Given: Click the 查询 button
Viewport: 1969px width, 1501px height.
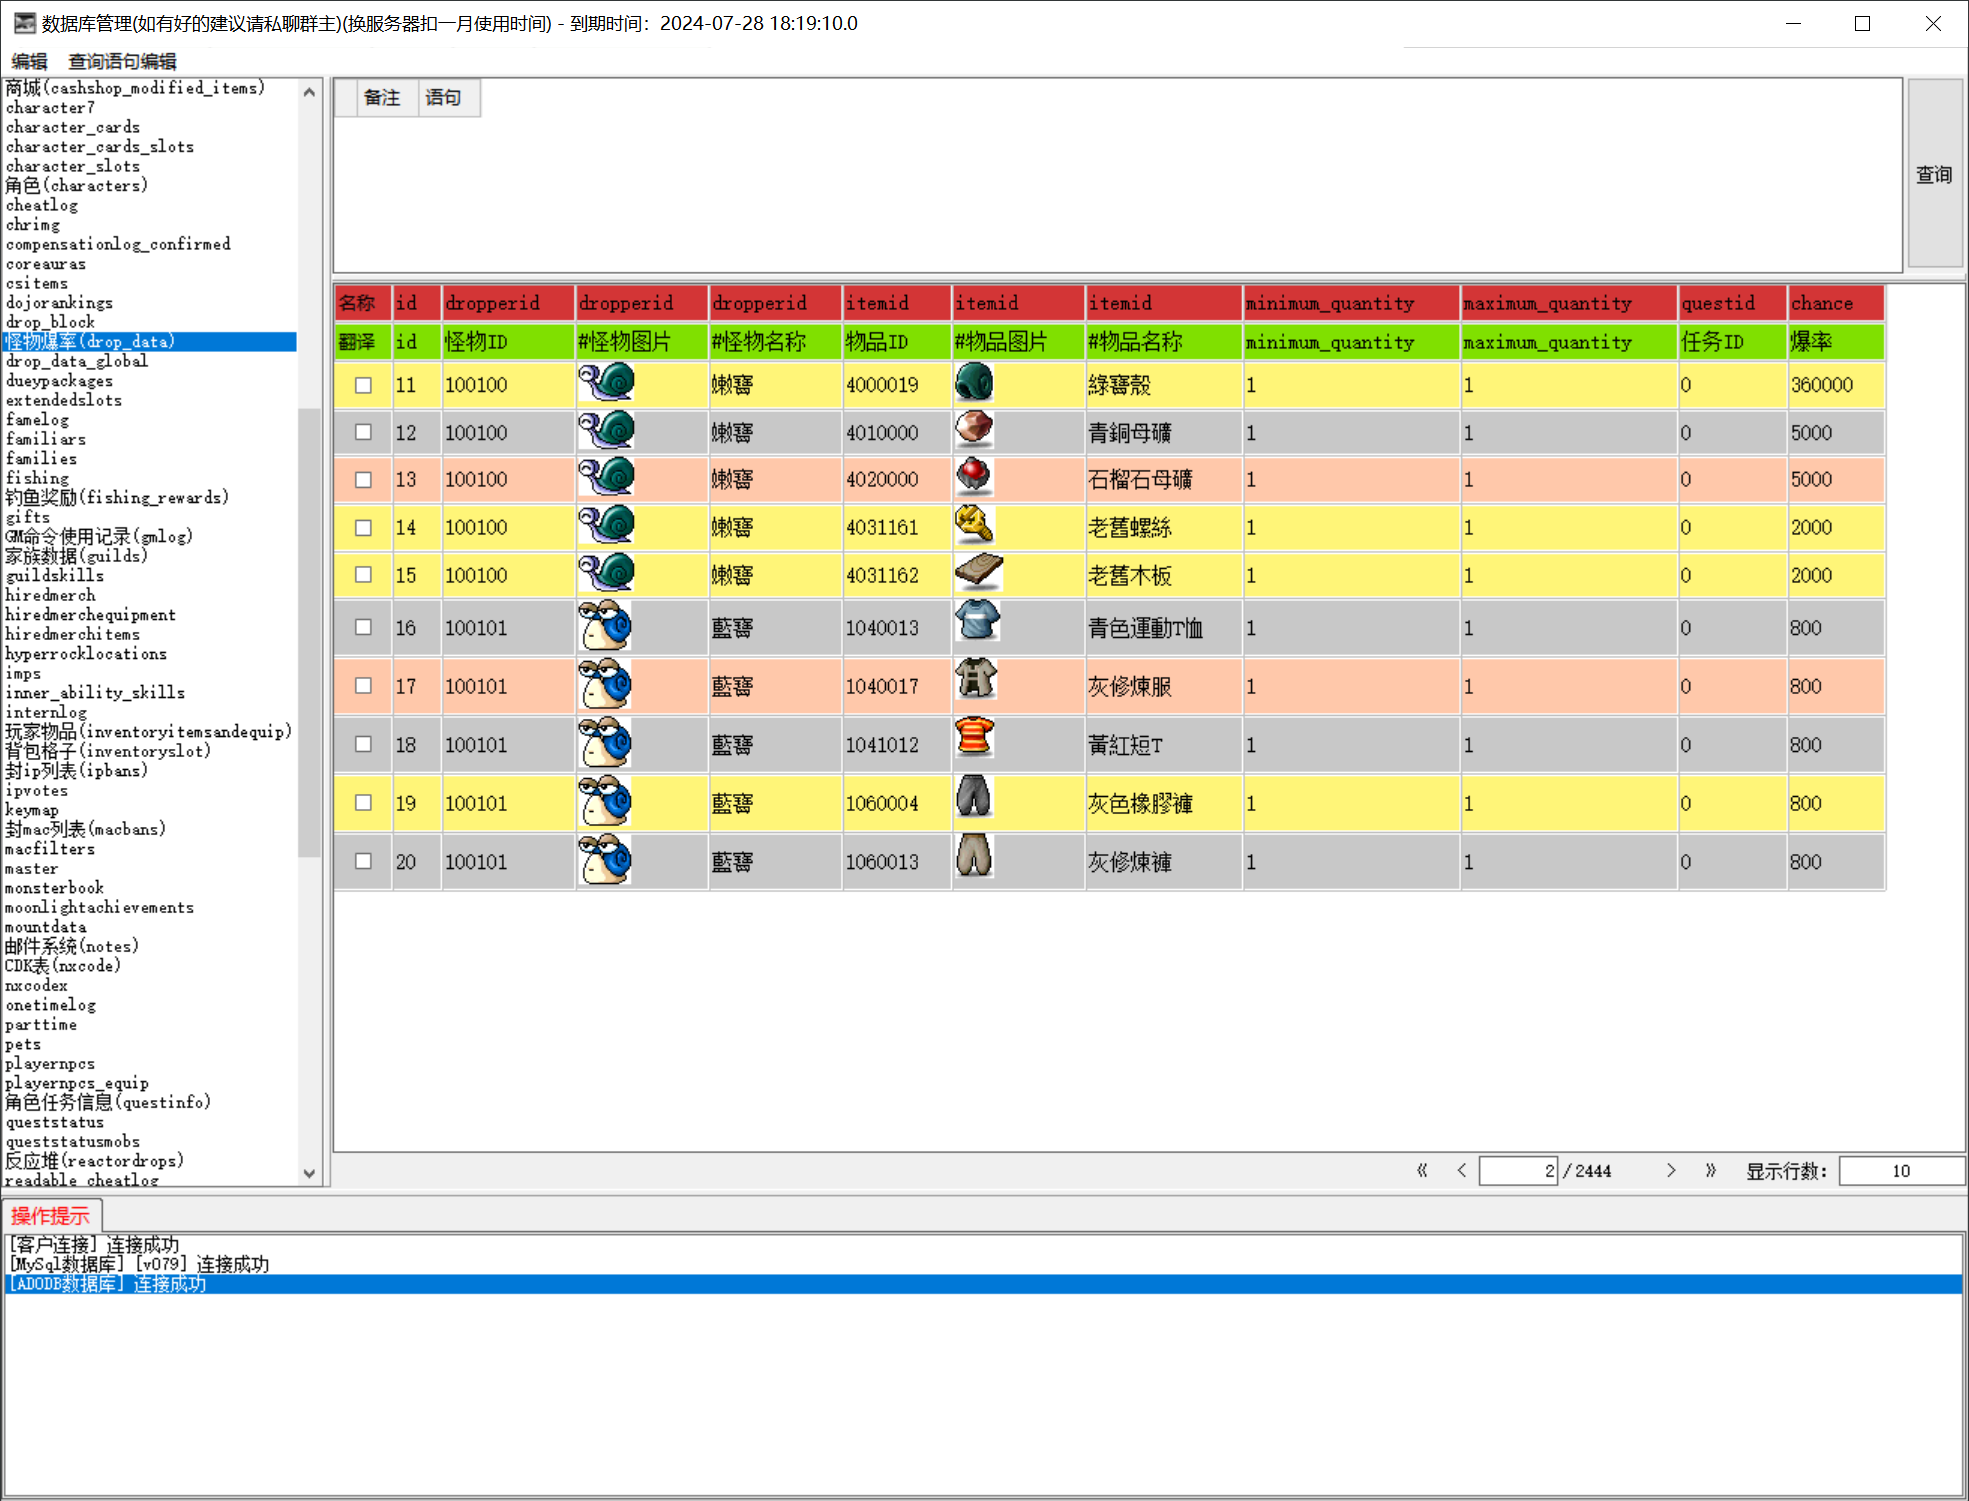Looking at the screenshot, I should [x=1933, y=173].
